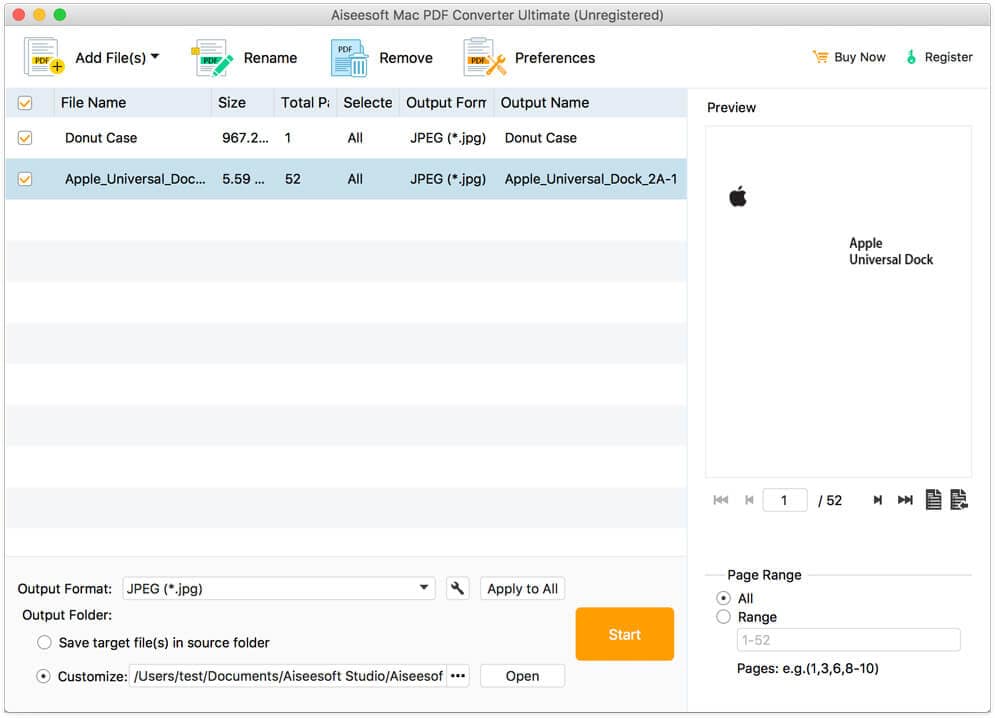This screenshot has width=995, height=718.
Task: Toggle the select-all checkbox in the header
Action: point(25,102)
